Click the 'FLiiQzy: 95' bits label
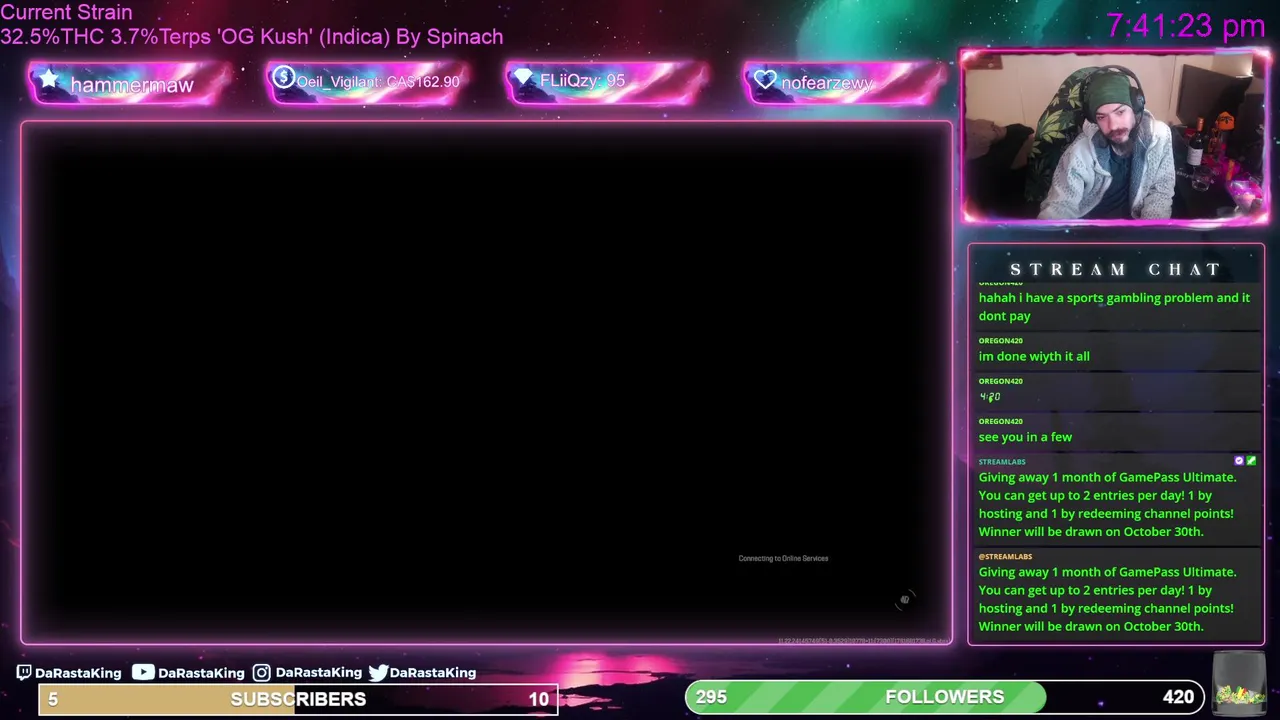Screen dimensions: 1280x720 [582, 81]
